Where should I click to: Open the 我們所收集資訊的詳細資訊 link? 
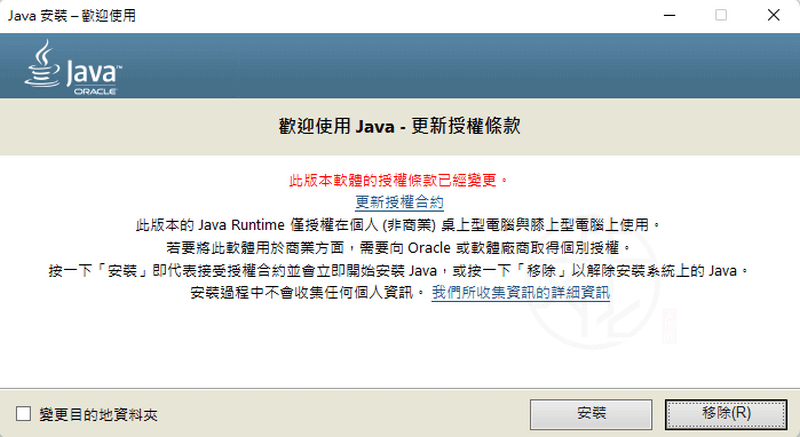tap(520, 293)
